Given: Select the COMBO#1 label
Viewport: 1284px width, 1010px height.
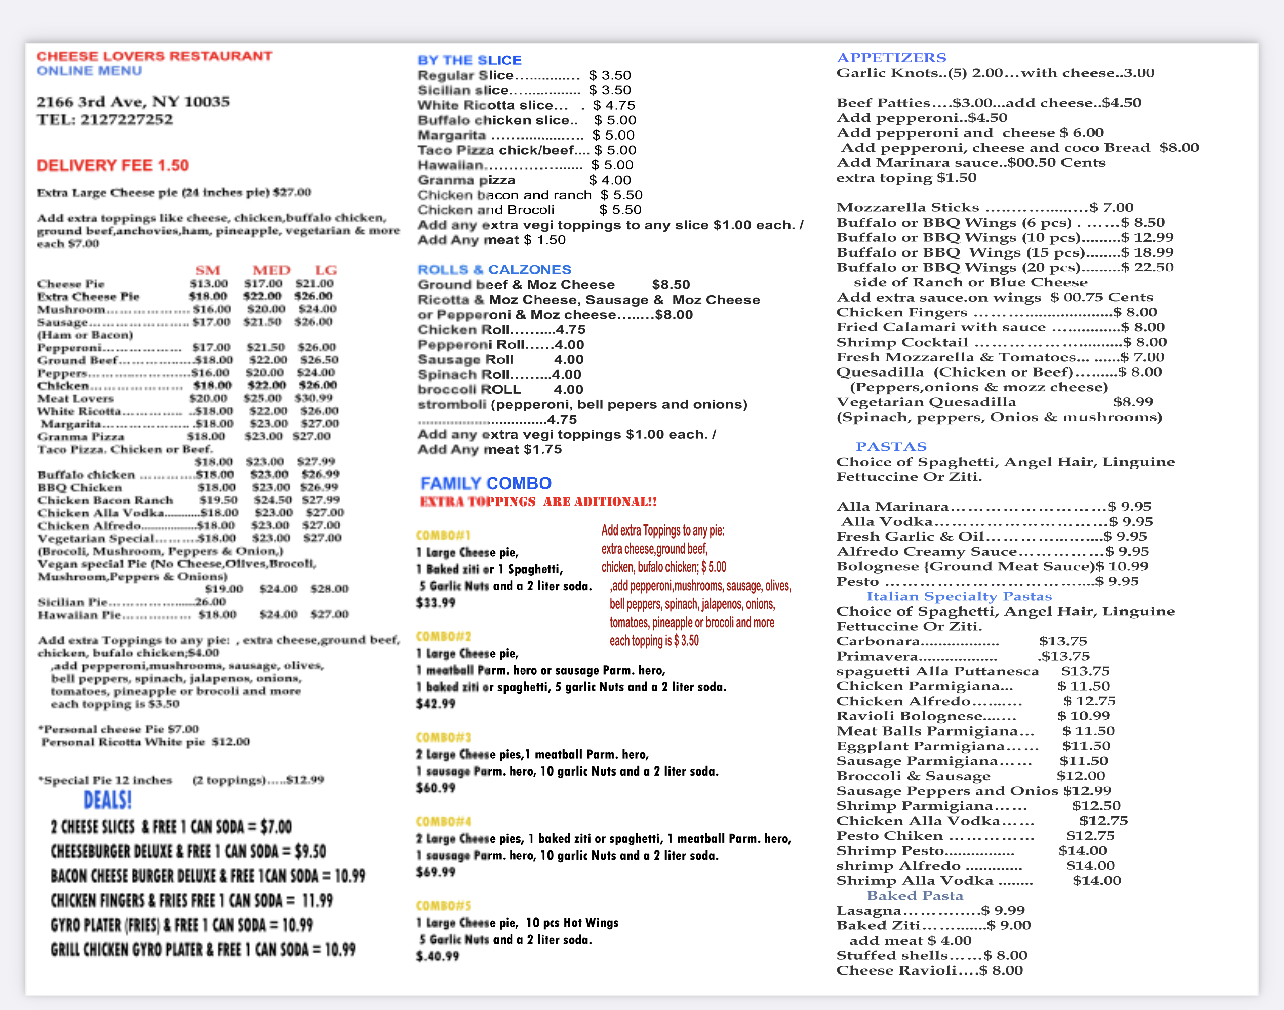Looking at the screenshot, I should (443, 535).
